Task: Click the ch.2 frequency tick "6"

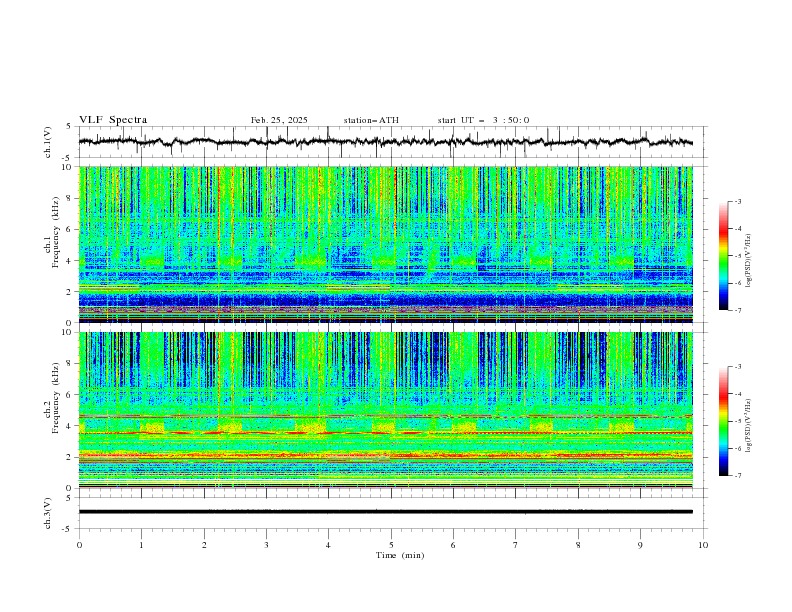Action: (71, 395)
